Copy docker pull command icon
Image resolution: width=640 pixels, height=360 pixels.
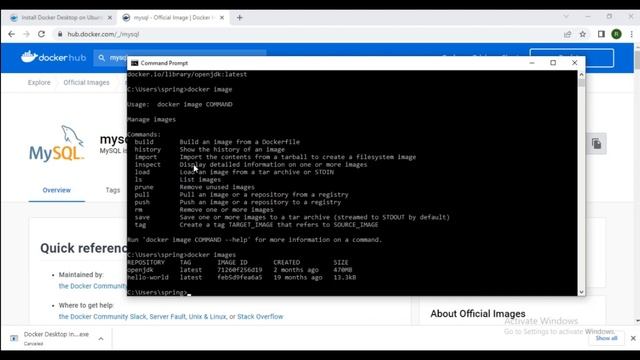click(x=596, y=144)
